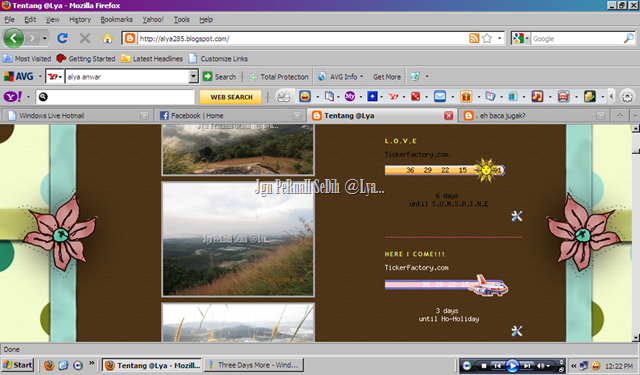Open Yahoo toolbar settings gear icon
Viewport: 640px width, 375px height.
627,97
